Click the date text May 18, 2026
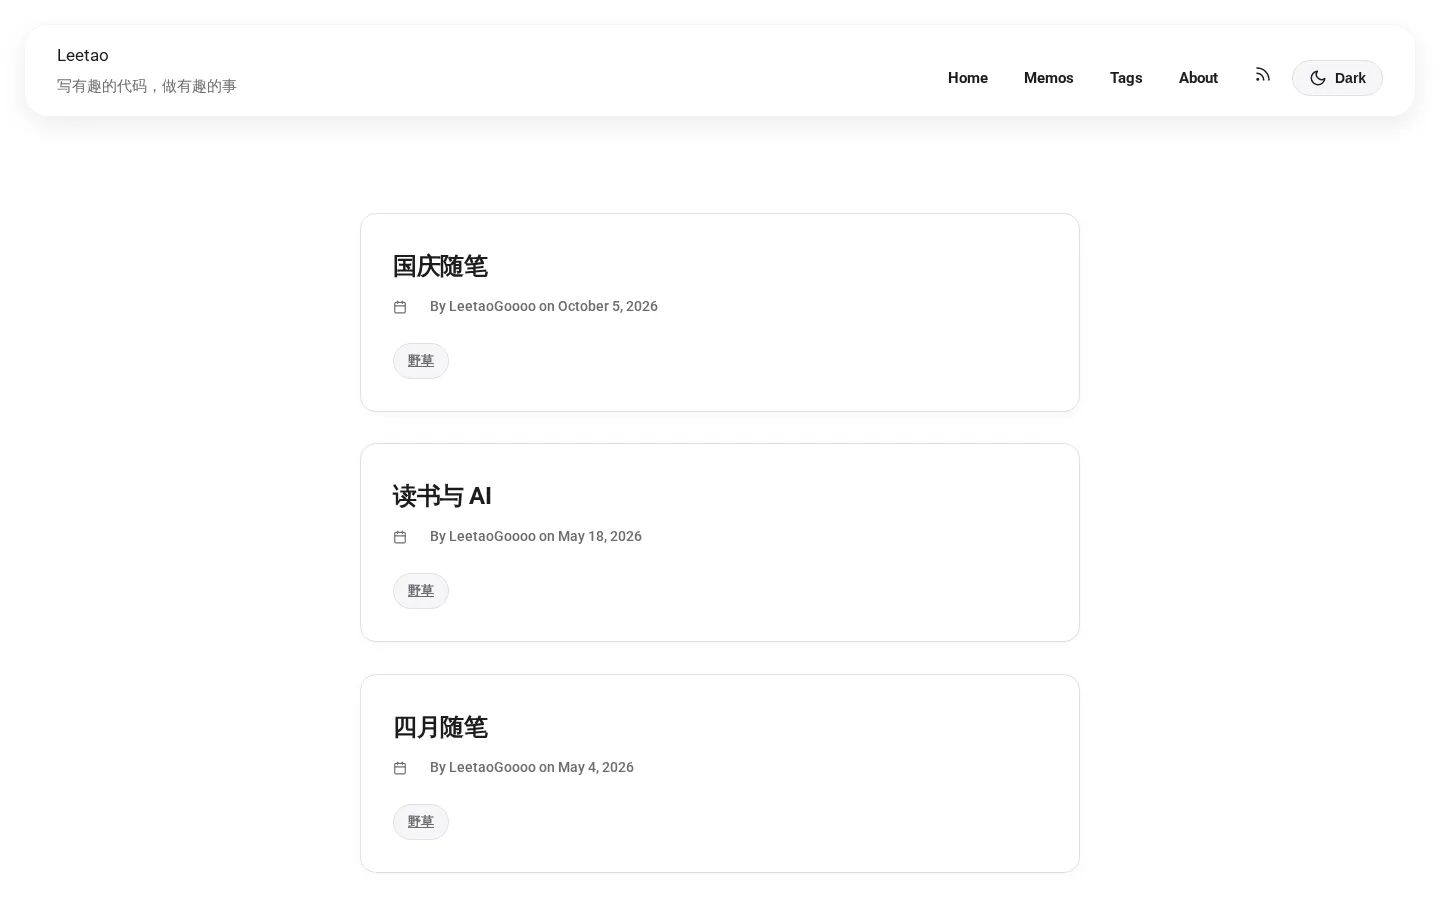1440x900 pixels. point(600,536)
